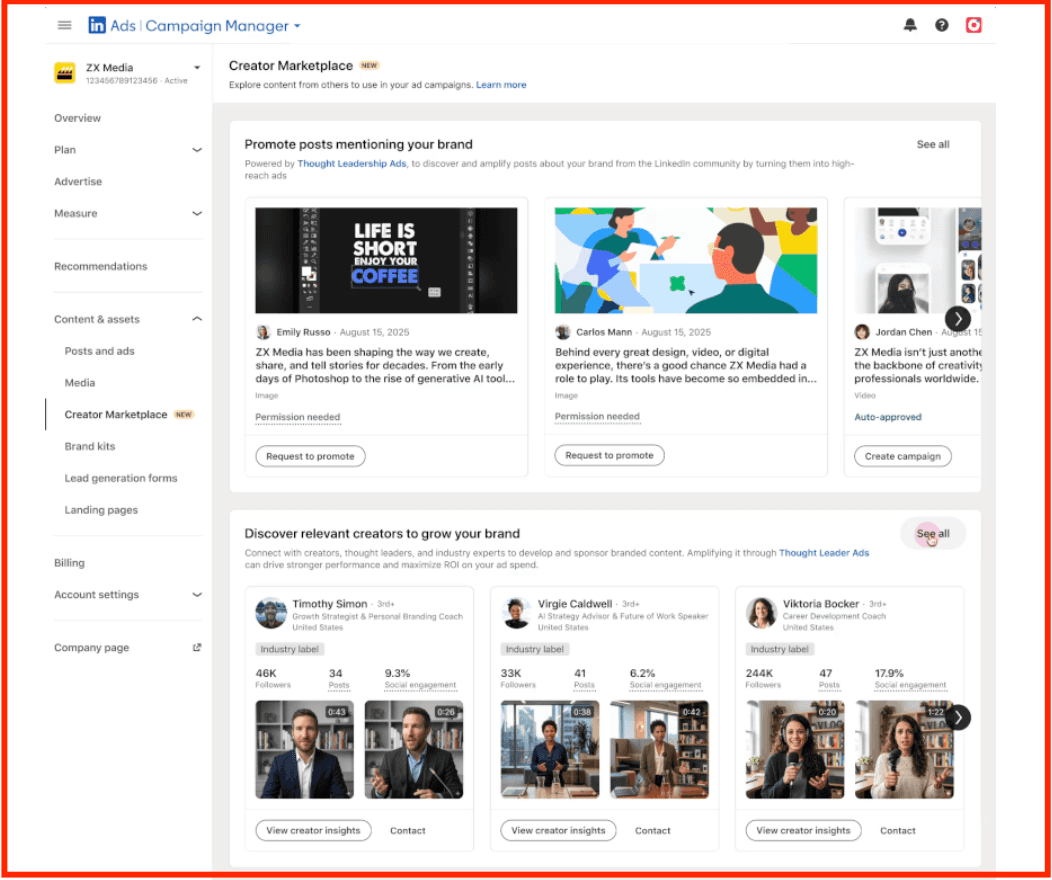View creator insights for Viktoria Bocker
Screen dimensions: 1052x880
803,830
